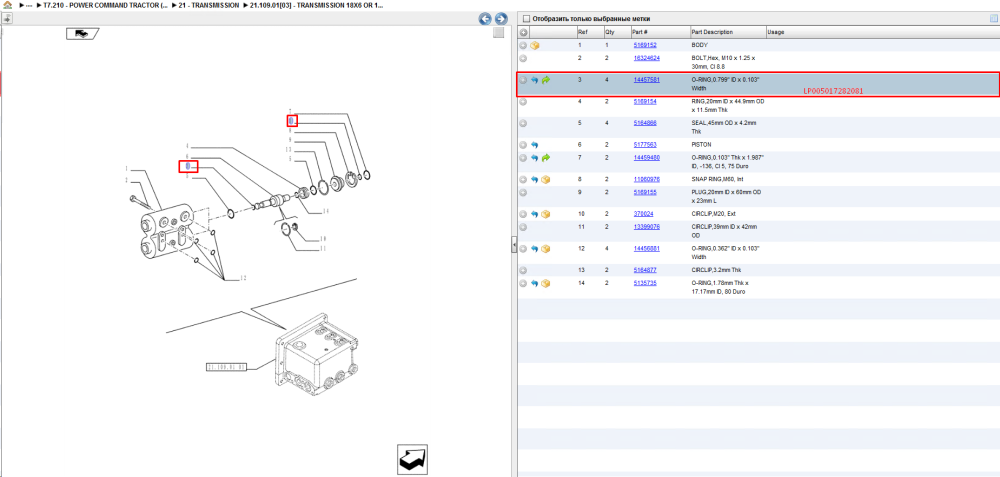1000x477 pixels.
Task: Sort by the Qty column header
Action: click(x=610, y=32)
